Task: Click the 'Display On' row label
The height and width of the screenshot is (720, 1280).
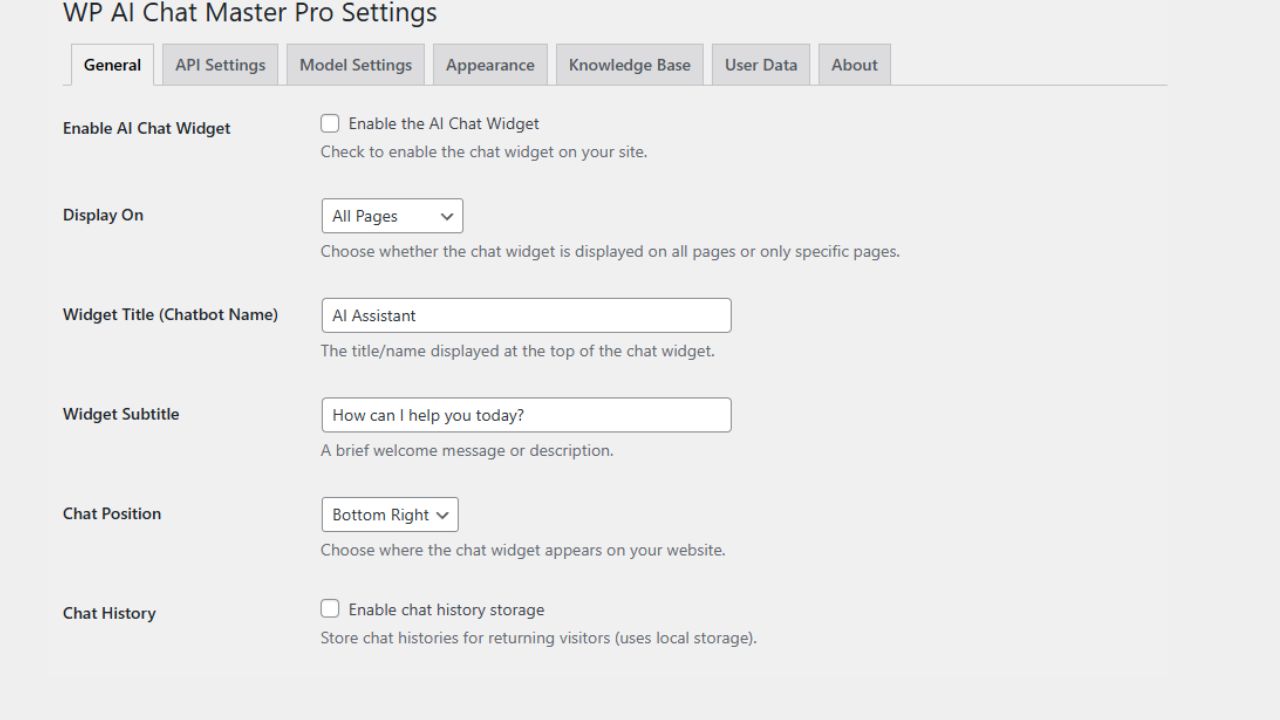Action: tap(103, 215)
